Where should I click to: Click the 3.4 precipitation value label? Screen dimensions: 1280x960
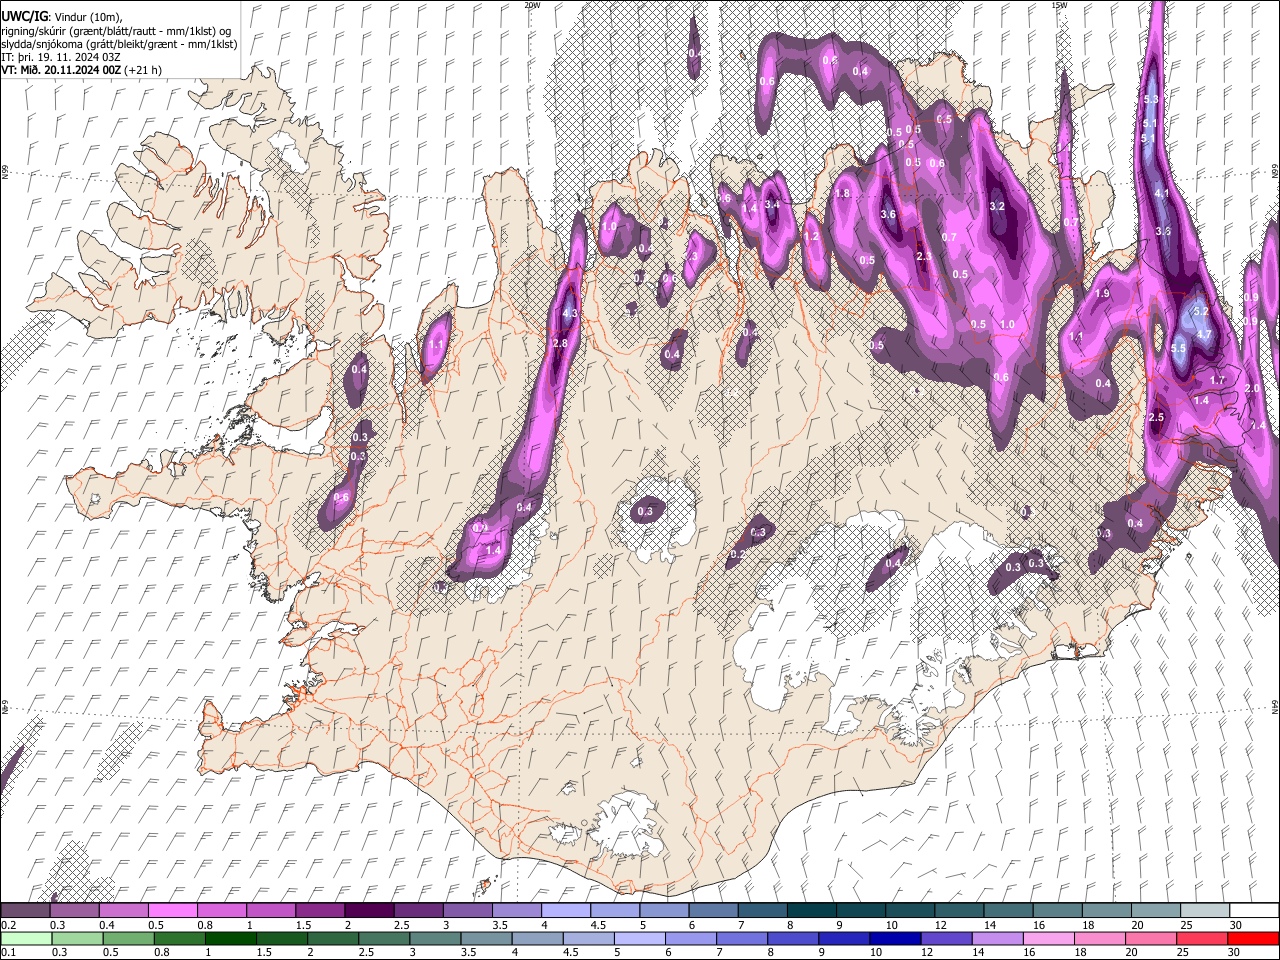click(772, 205)
